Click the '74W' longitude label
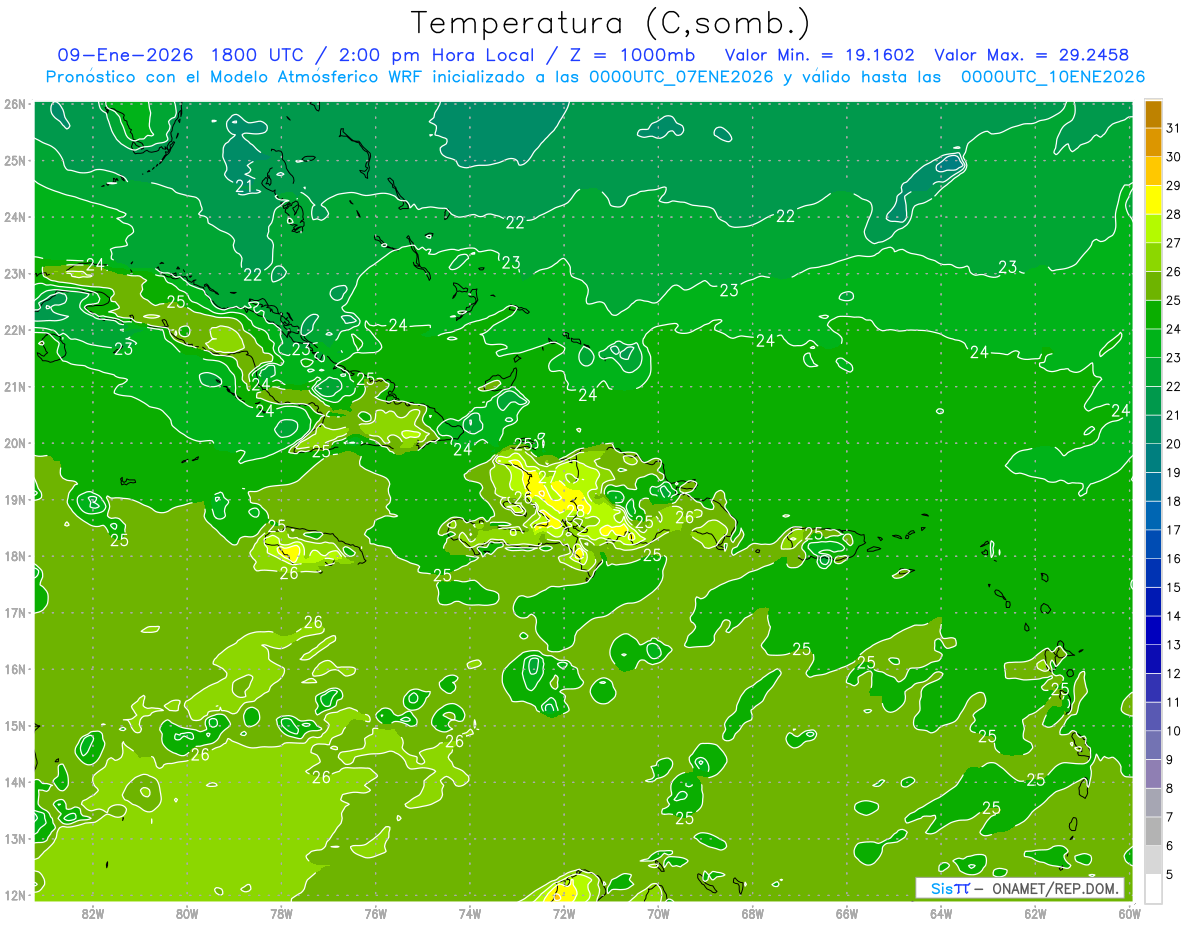Viewport: 1200px width, 927px height. pos(470,913)
